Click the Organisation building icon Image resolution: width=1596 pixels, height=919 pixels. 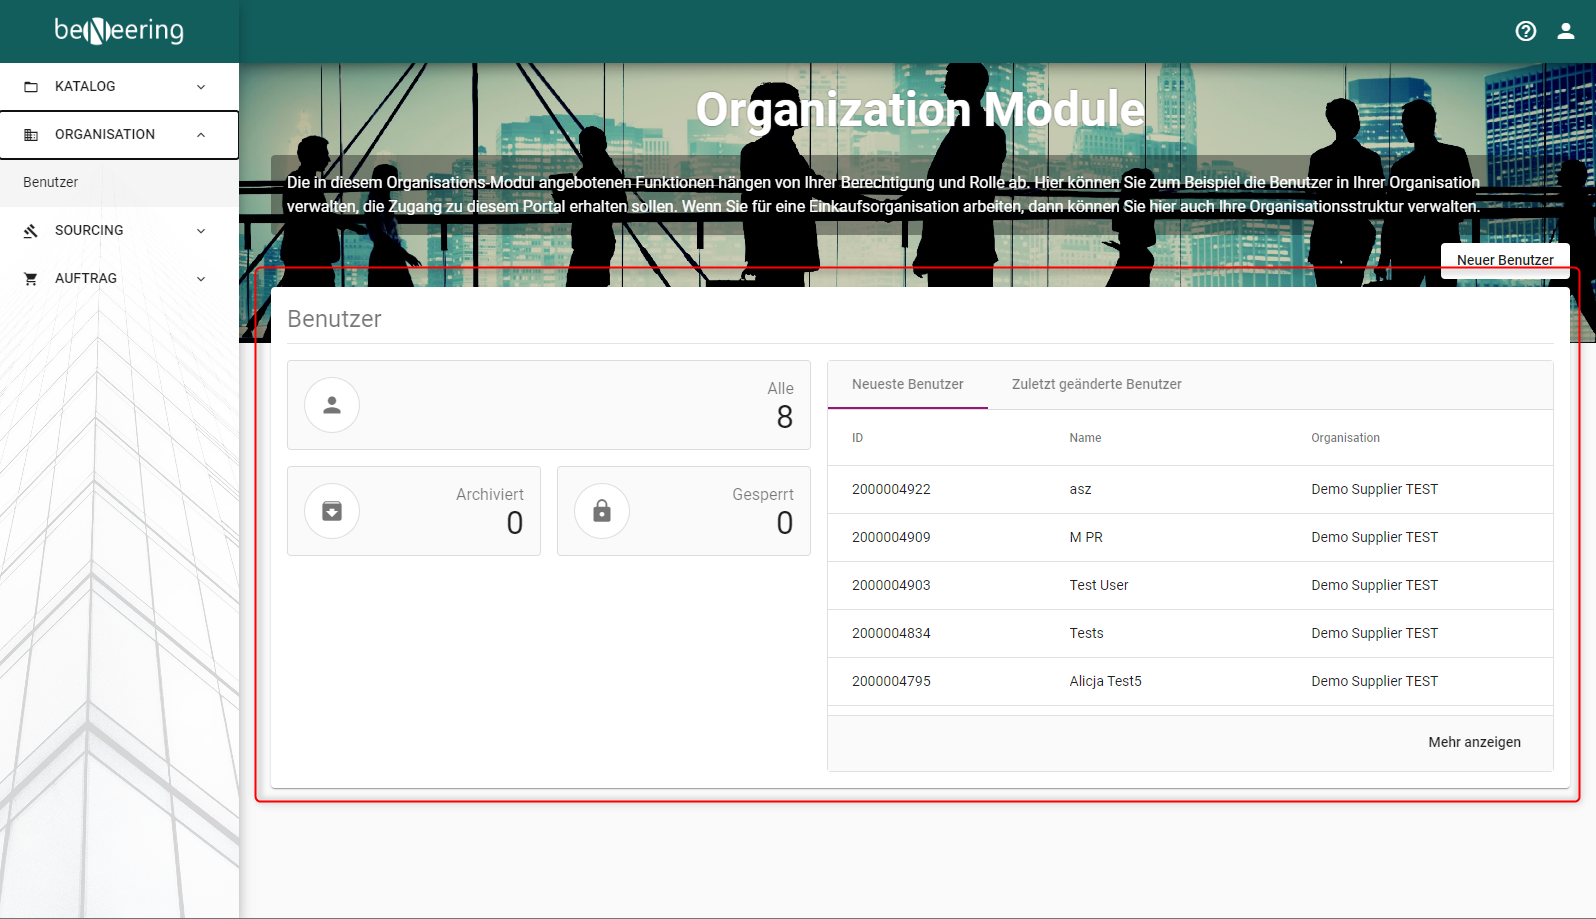31,135
